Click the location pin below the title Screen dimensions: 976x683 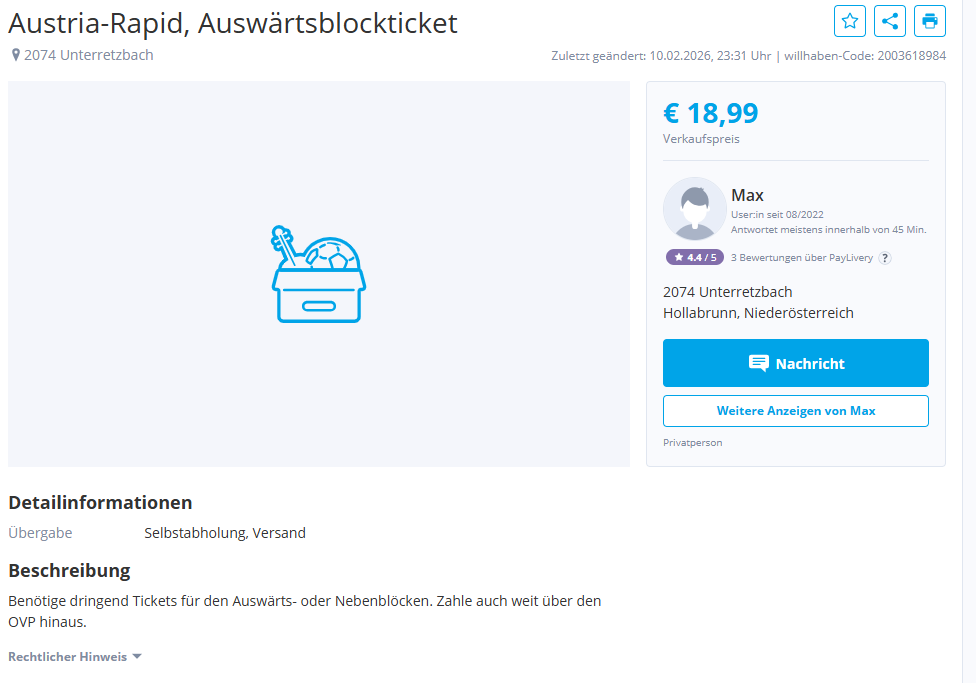[x=15, y=55]
